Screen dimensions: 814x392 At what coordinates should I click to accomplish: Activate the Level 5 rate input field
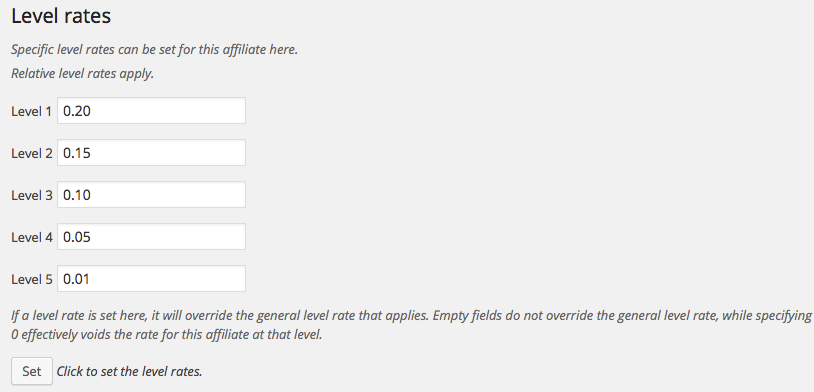(151, 279)
